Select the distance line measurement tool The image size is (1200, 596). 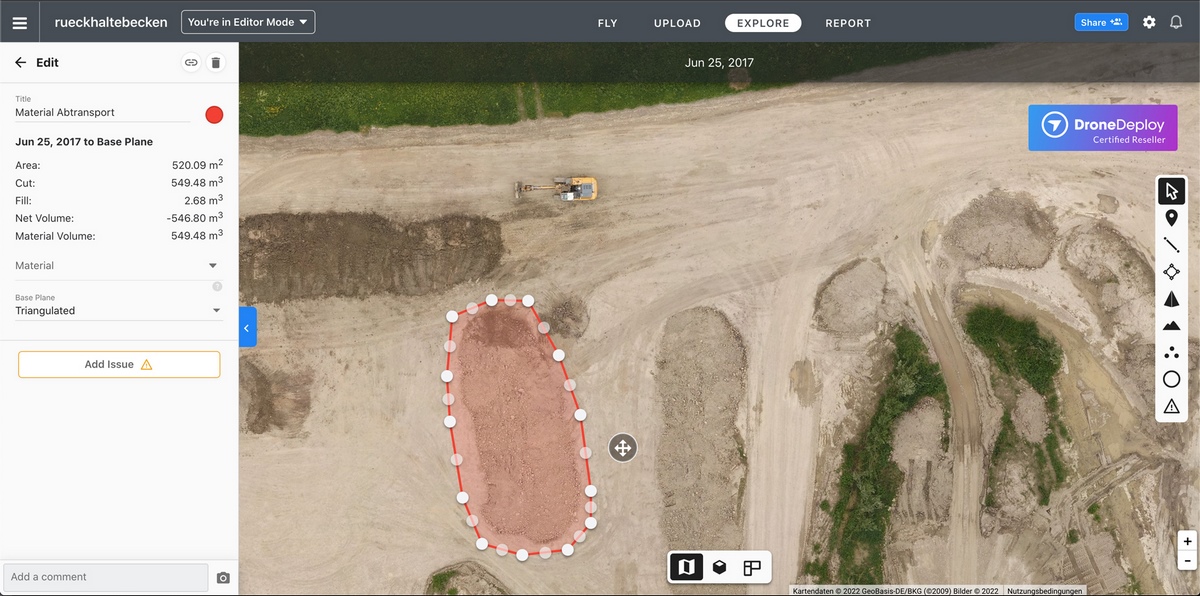1171,245
